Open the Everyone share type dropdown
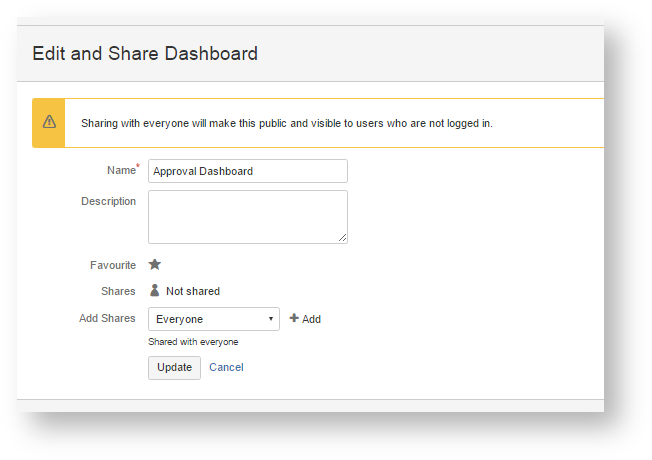This screenshot has height=460, width=652. click(214, 319)
